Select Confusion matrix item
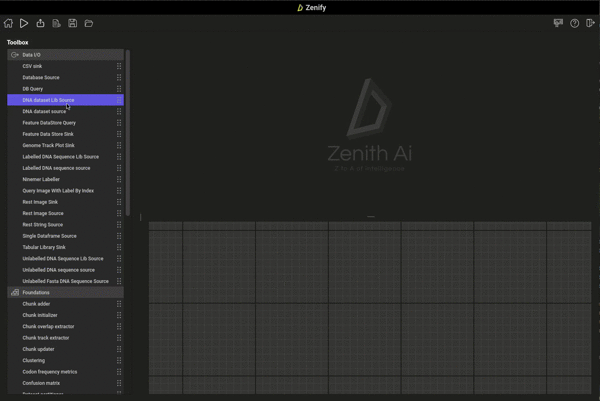 (x=65, y=383)
